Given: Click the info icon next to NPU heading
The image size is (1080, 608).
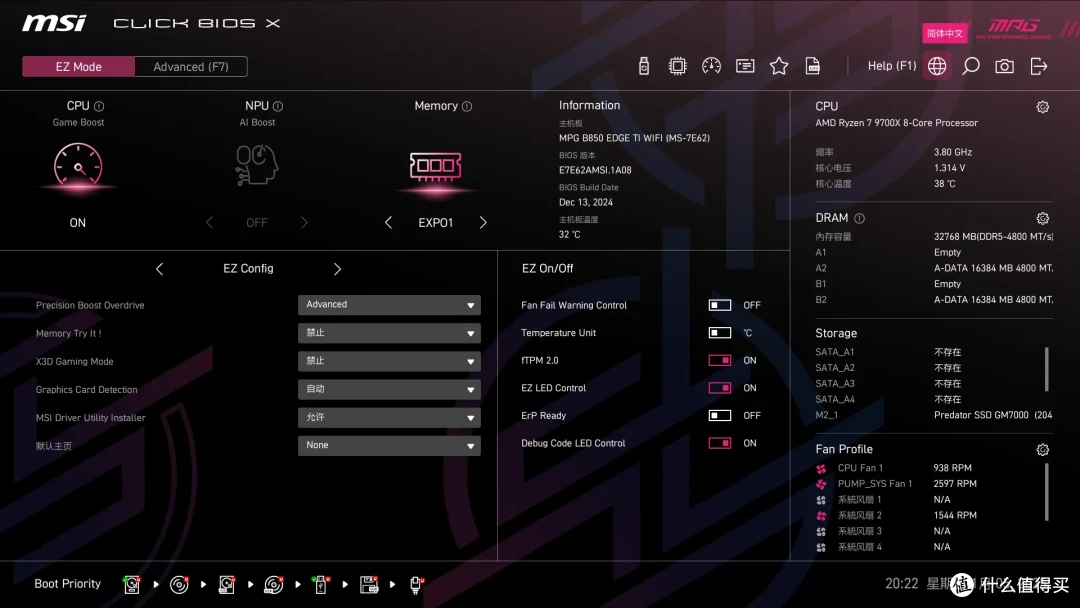Looking at the screenshot, I should [278, 106].
